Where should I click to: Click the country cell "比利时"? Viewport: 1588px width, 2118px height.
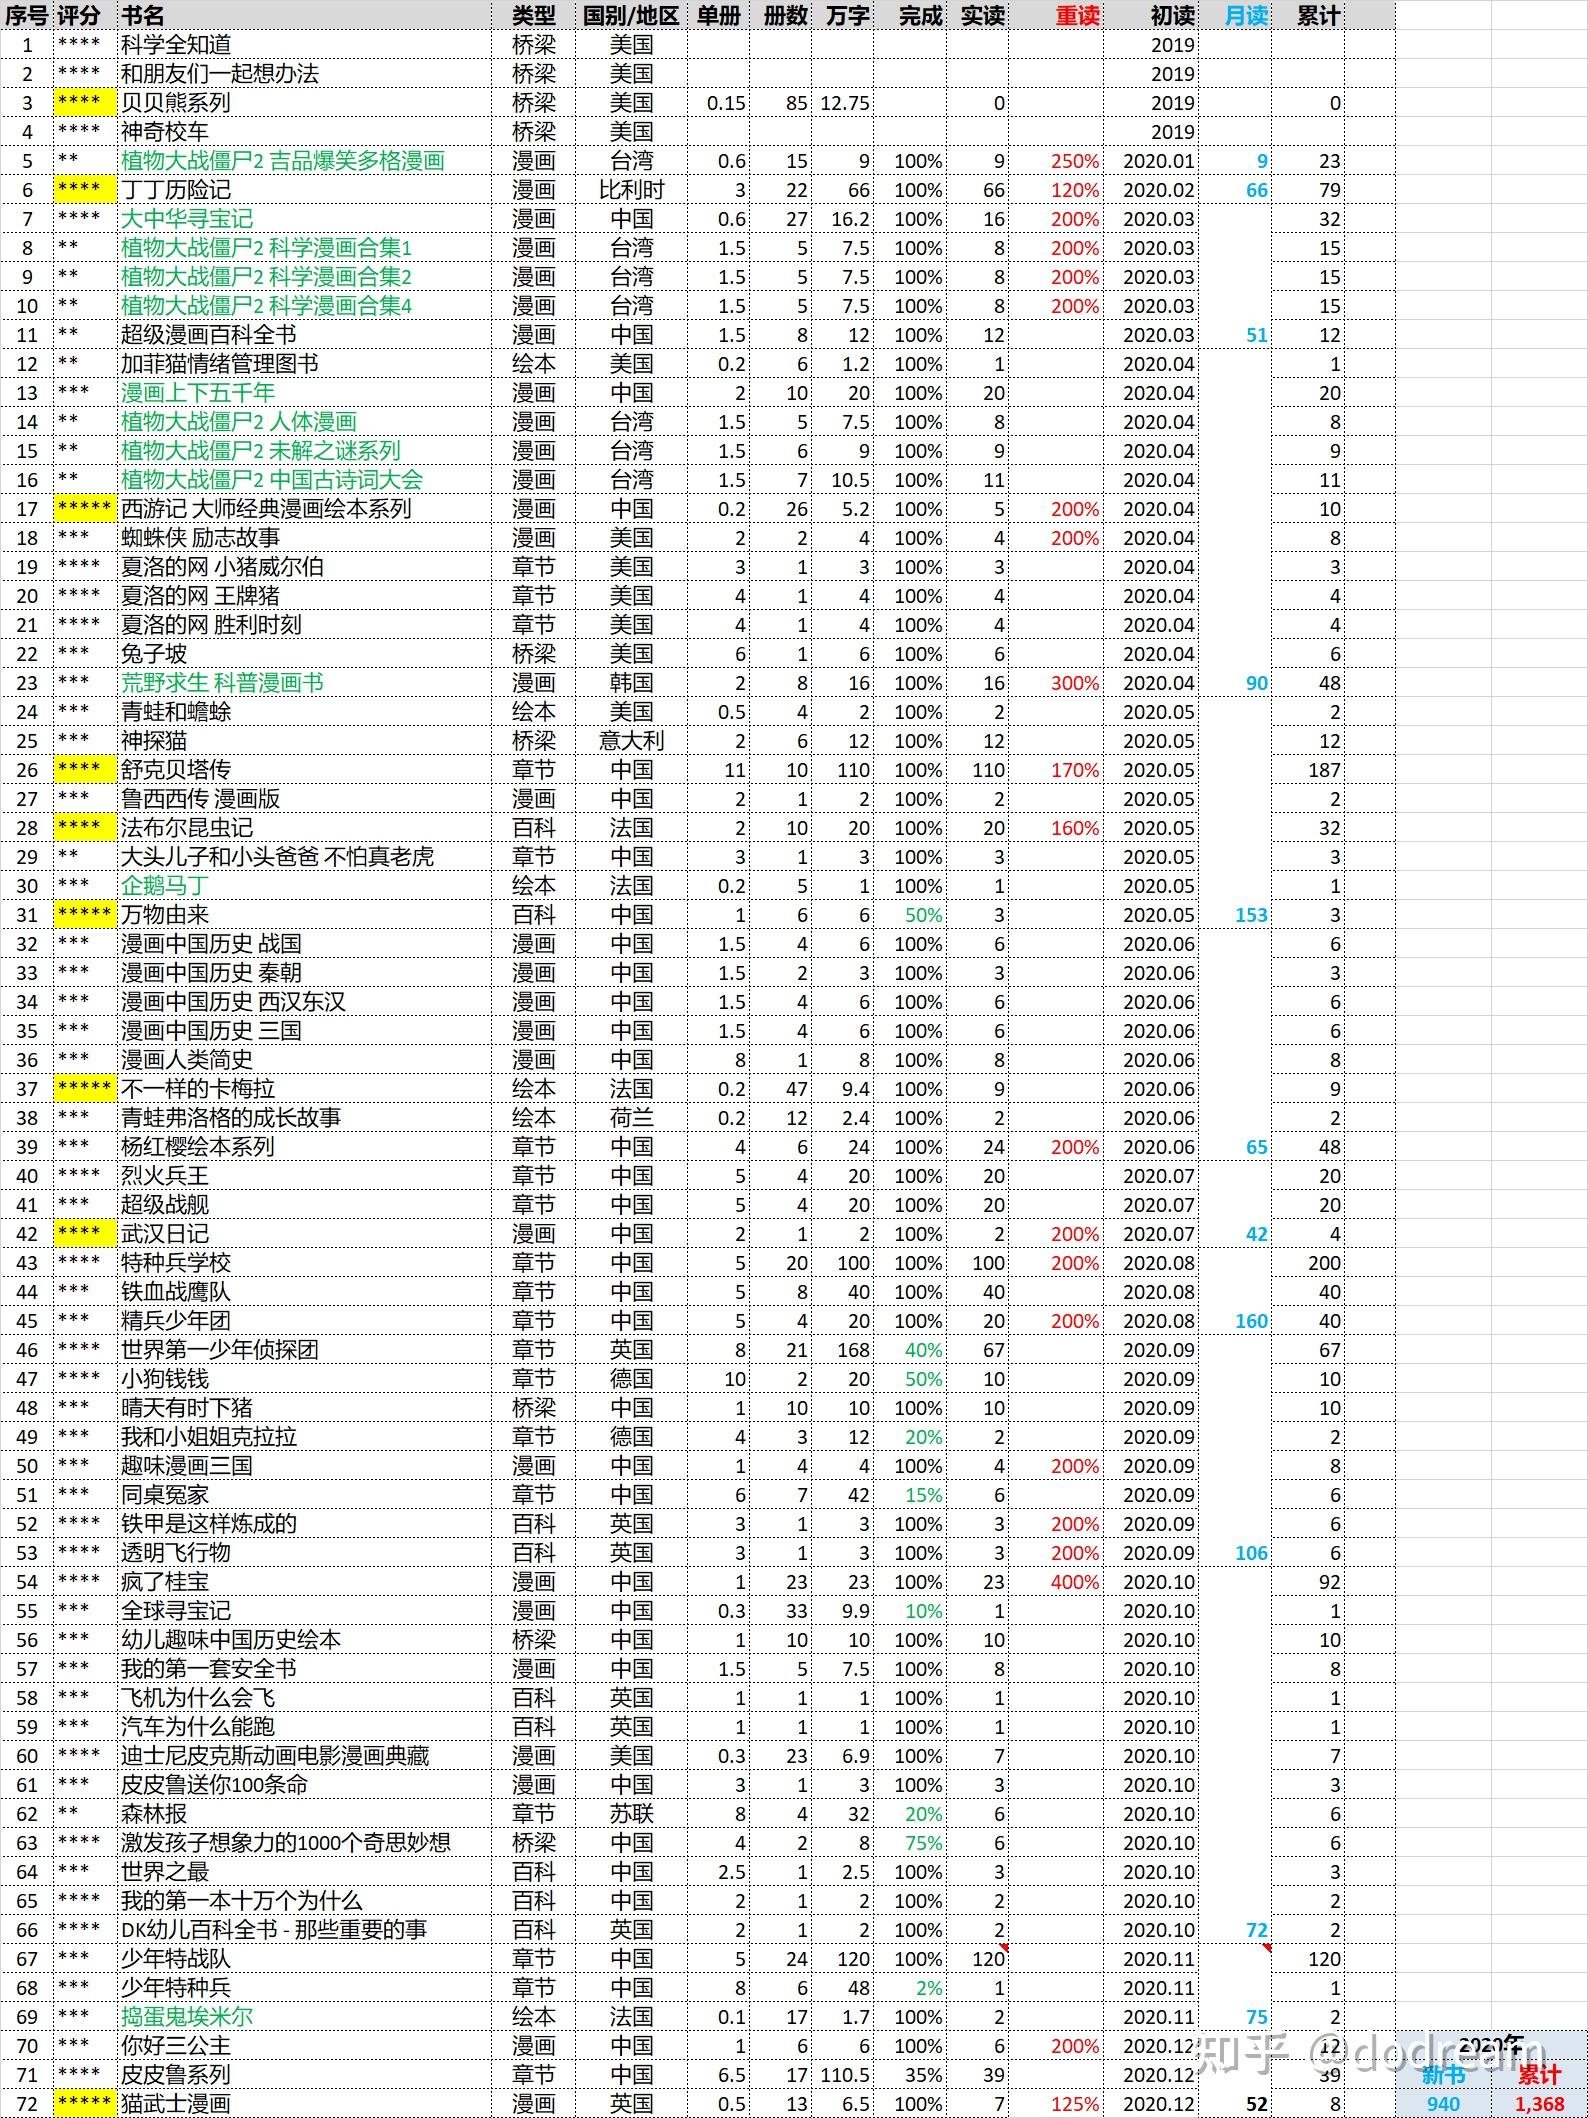(x=631, y=190)
